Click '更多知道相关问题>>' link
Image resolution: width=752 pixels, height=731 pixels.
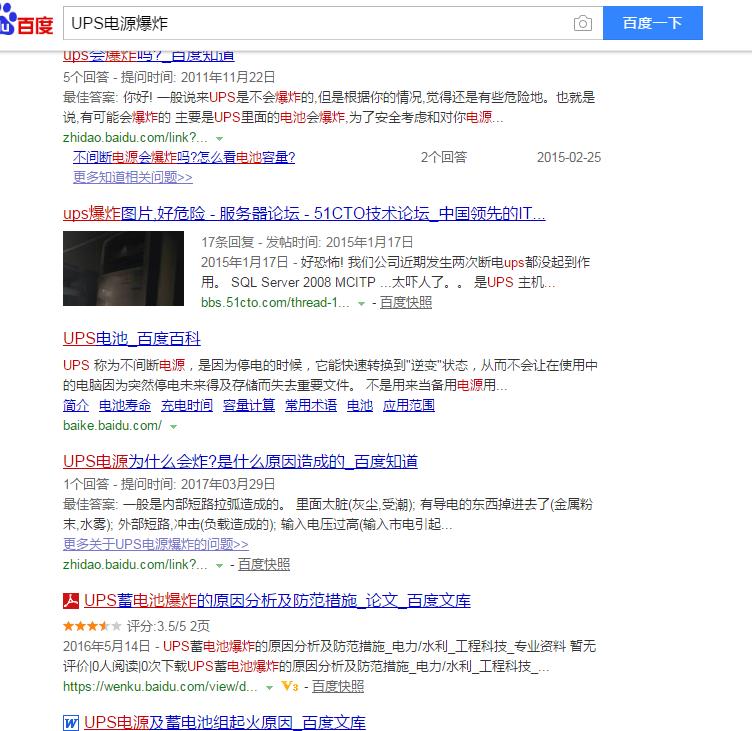(133, 177)
